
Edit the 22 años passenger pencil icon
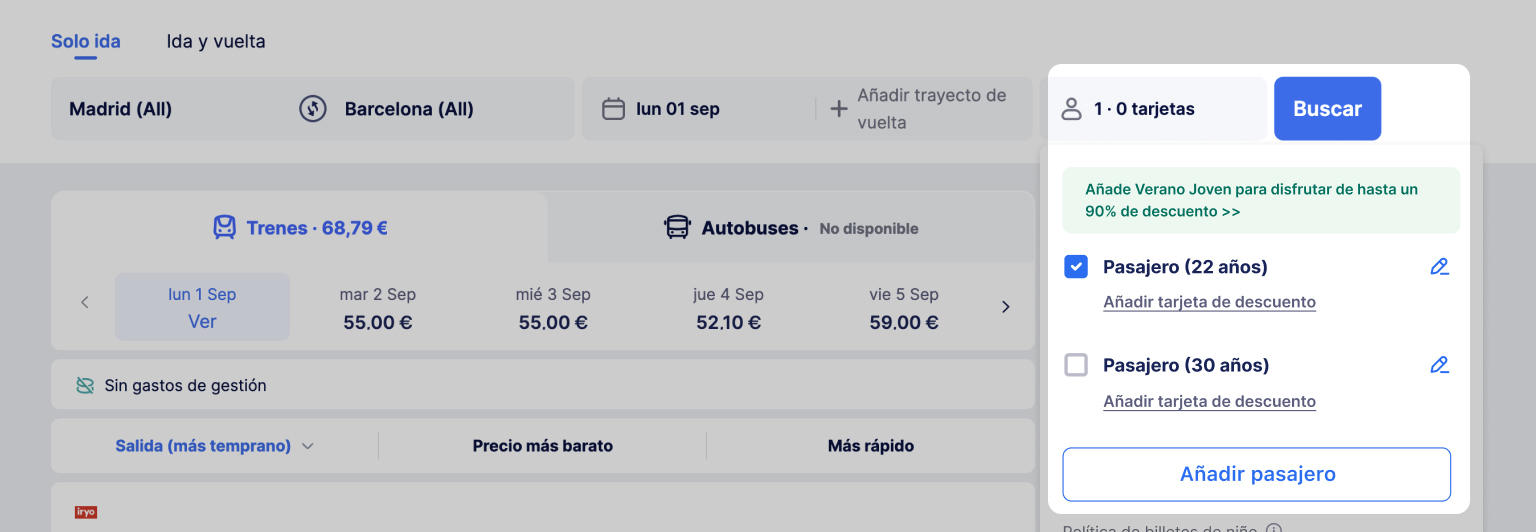[1439, 266]
